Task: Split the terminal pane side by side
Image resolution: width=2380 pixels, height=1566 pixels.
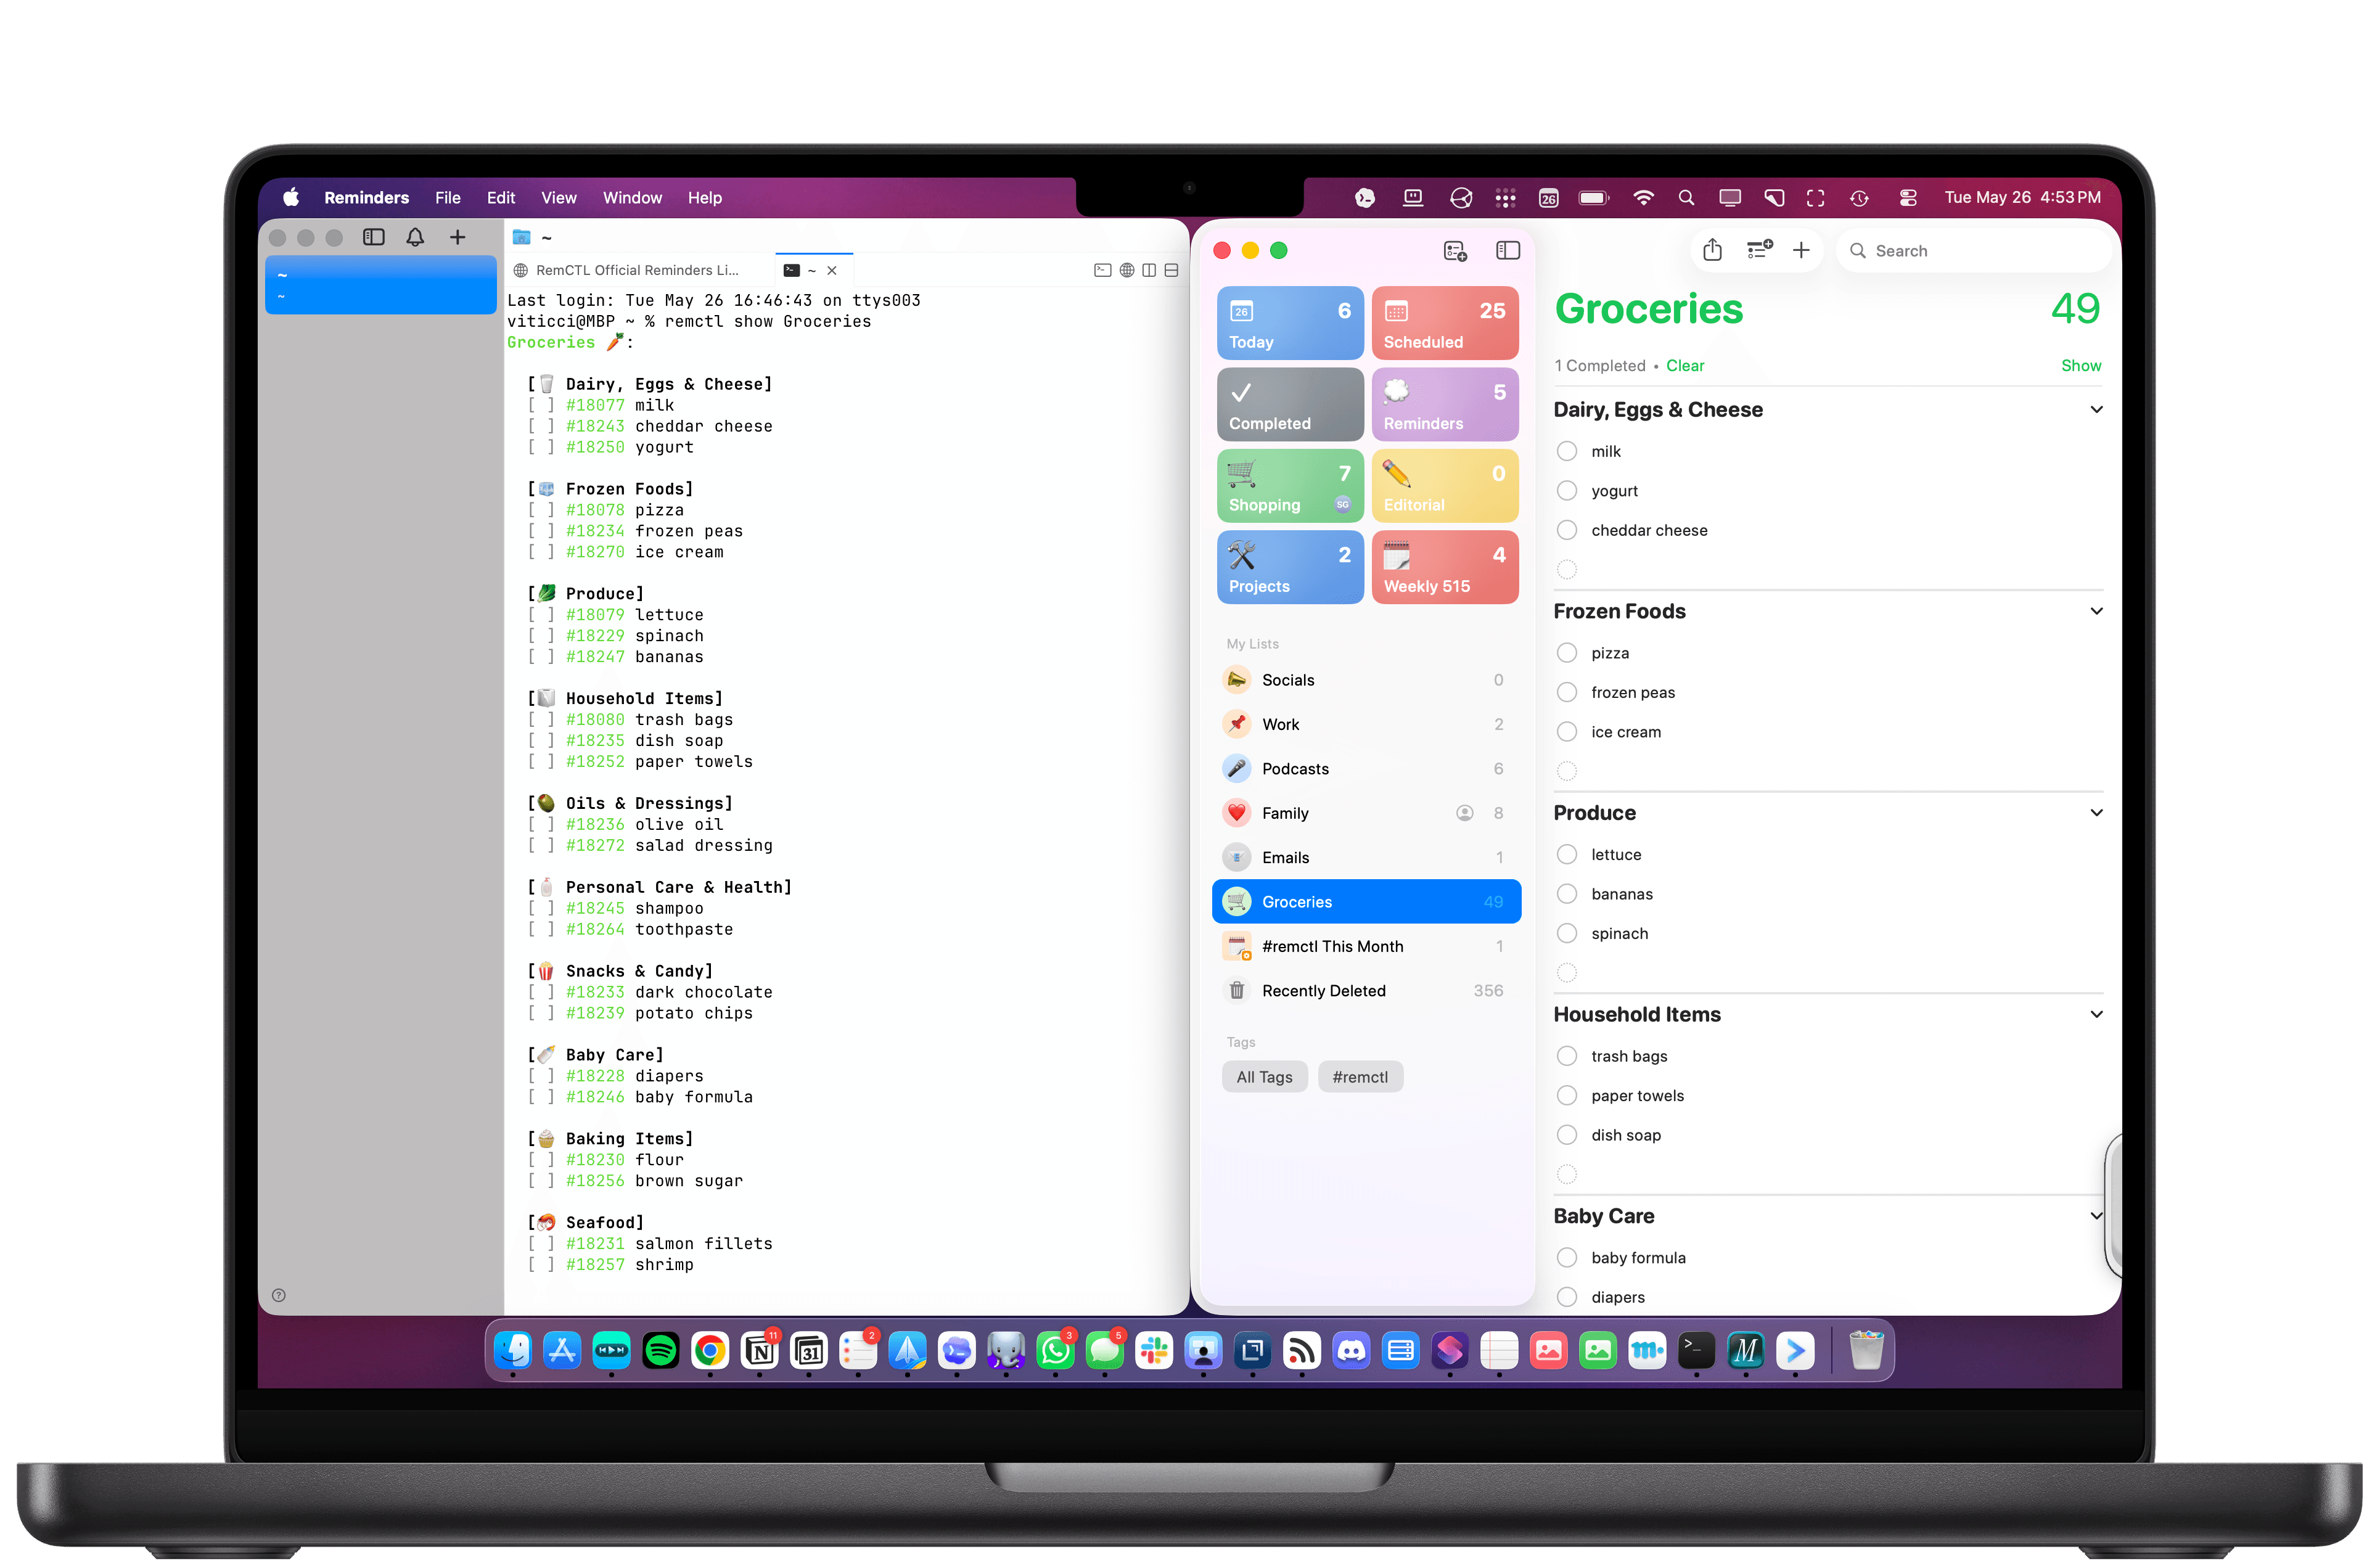Action: point(1149,270)
